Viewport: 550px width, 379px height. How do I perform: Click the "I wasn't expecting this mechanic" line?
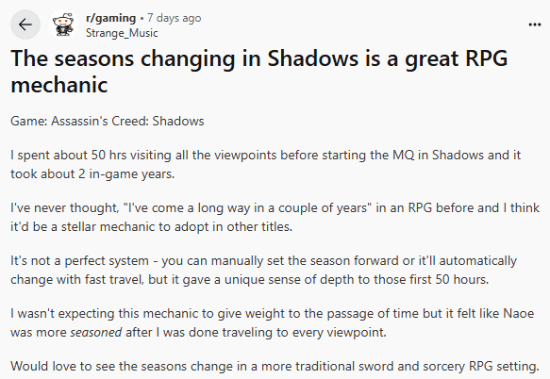(x=272, y=313)
